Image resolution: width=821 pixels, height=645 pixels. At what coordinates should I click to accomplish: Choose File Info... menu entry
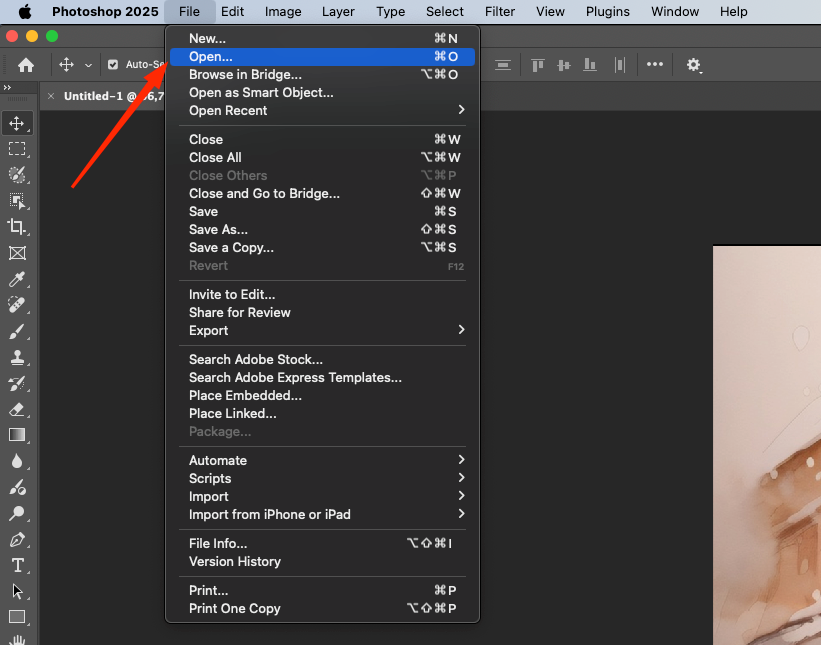(322, 543)
